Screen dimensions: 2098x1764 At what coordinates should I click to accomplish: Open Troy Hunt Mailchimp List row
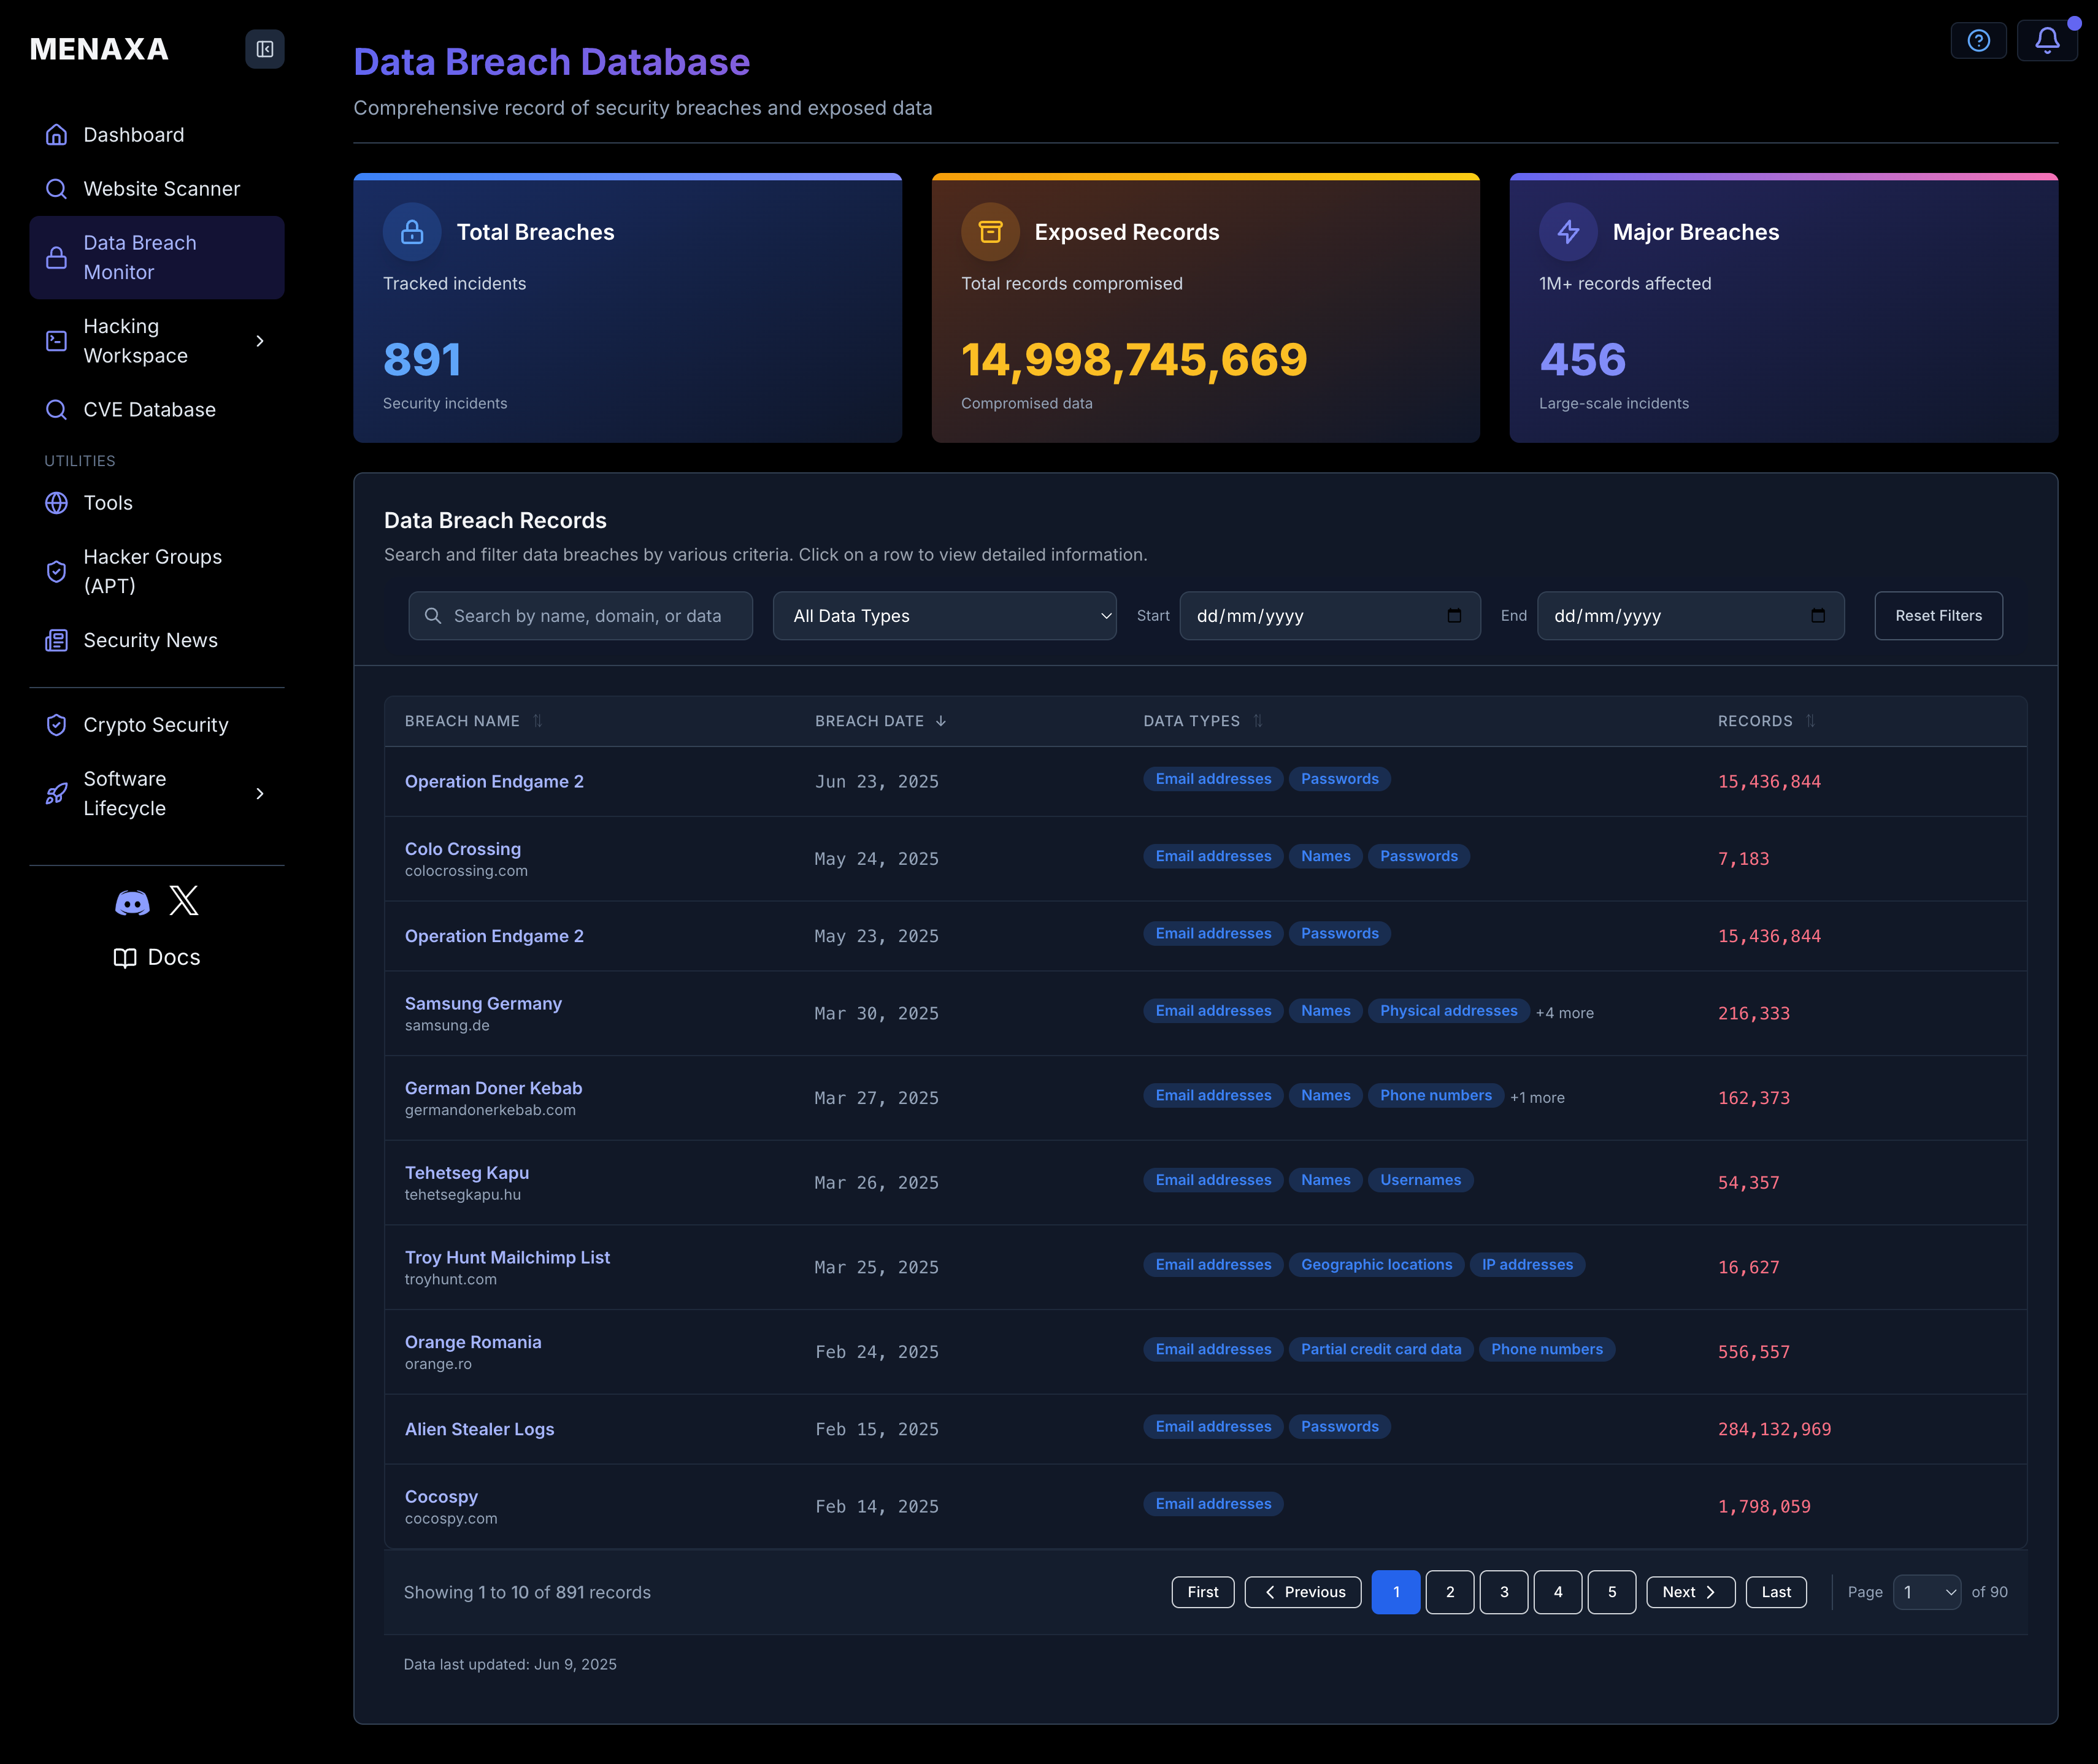click(x=1205, y=1268)
